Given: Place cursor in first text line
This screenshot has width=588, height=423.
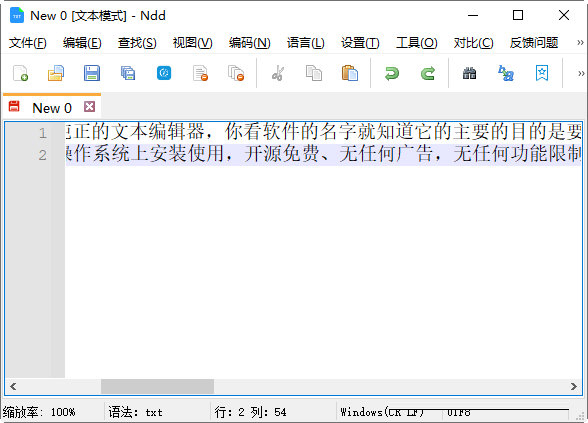Looking at the screenshot, I should click(323, 132).
